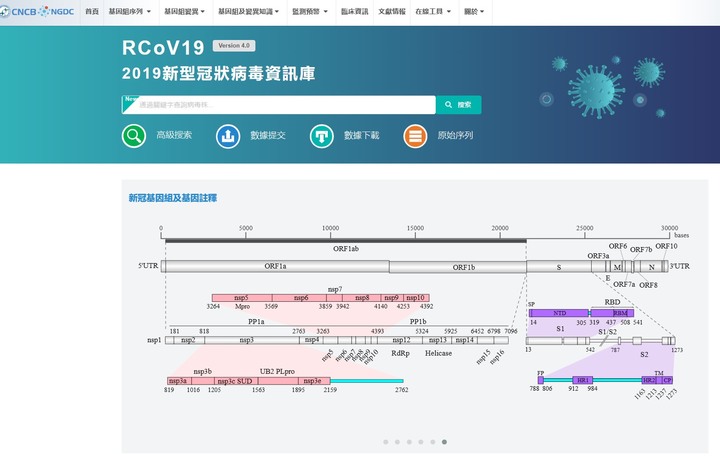720x460 pixels.
Task: Click the RdRp label
Action: click(400, 353)
